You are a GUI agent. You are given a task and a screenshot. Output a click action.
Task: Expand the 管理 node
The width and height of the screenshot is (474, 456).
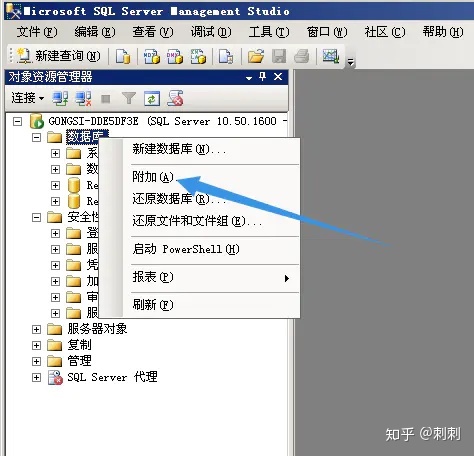coord(36,361)
